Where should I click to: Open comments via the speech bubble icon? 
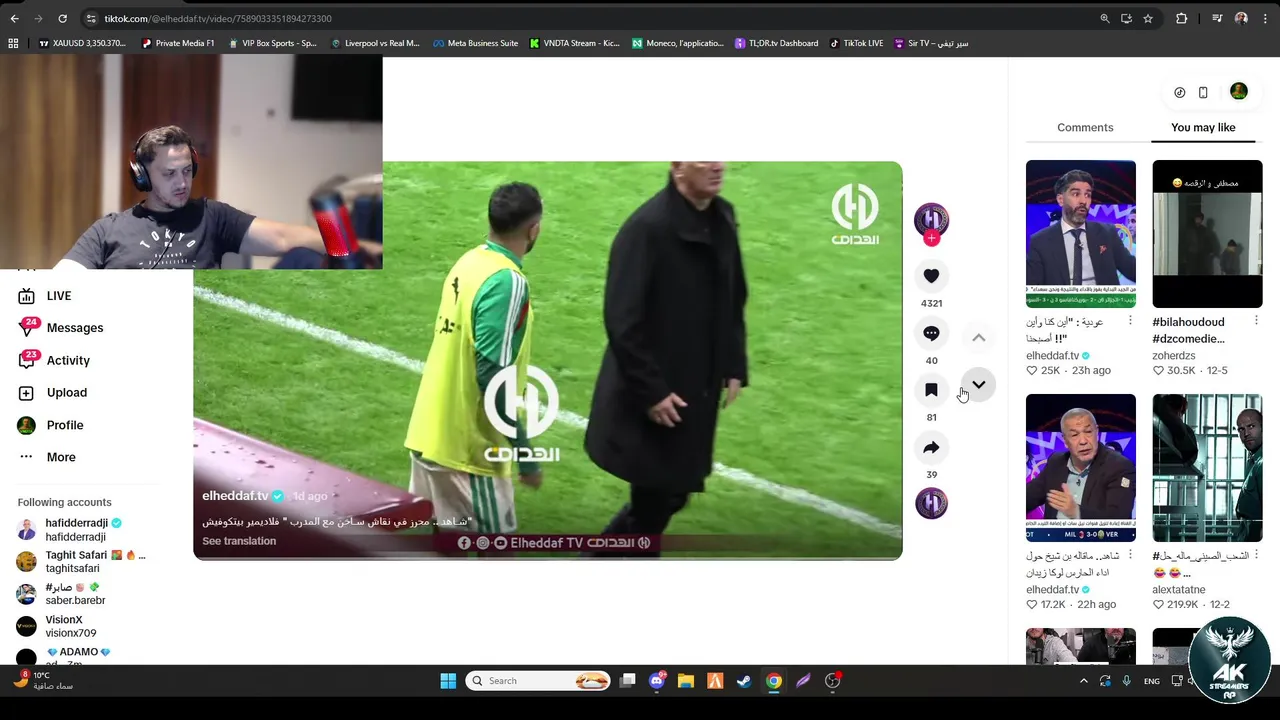pos(931,333)
